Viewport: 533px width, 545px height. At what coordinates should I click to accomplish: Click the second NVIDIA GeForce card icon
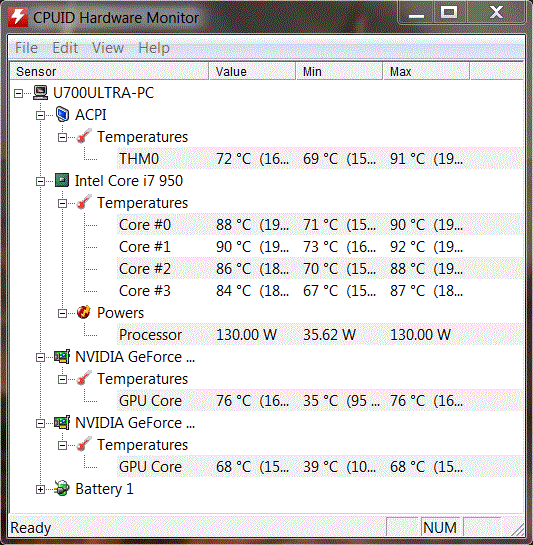click(x=62, y=423)
